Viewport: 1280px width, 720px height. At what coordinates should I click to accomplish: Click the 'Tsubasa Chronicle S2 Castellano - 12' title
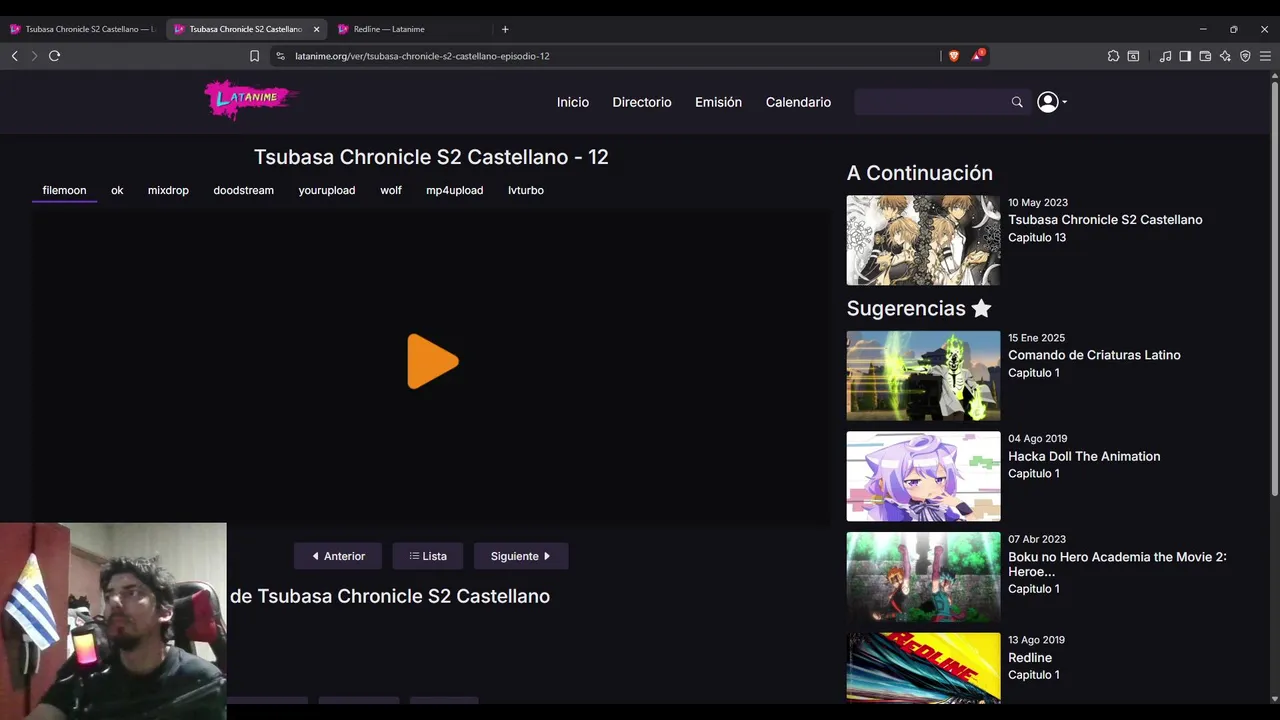431,157
